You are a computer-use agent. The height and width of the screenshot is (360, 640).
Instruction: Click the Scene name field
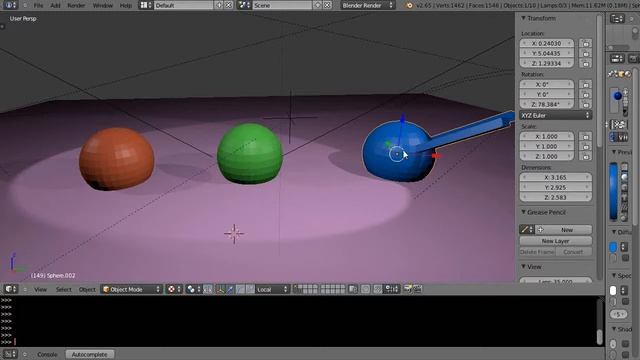[282, 5]
